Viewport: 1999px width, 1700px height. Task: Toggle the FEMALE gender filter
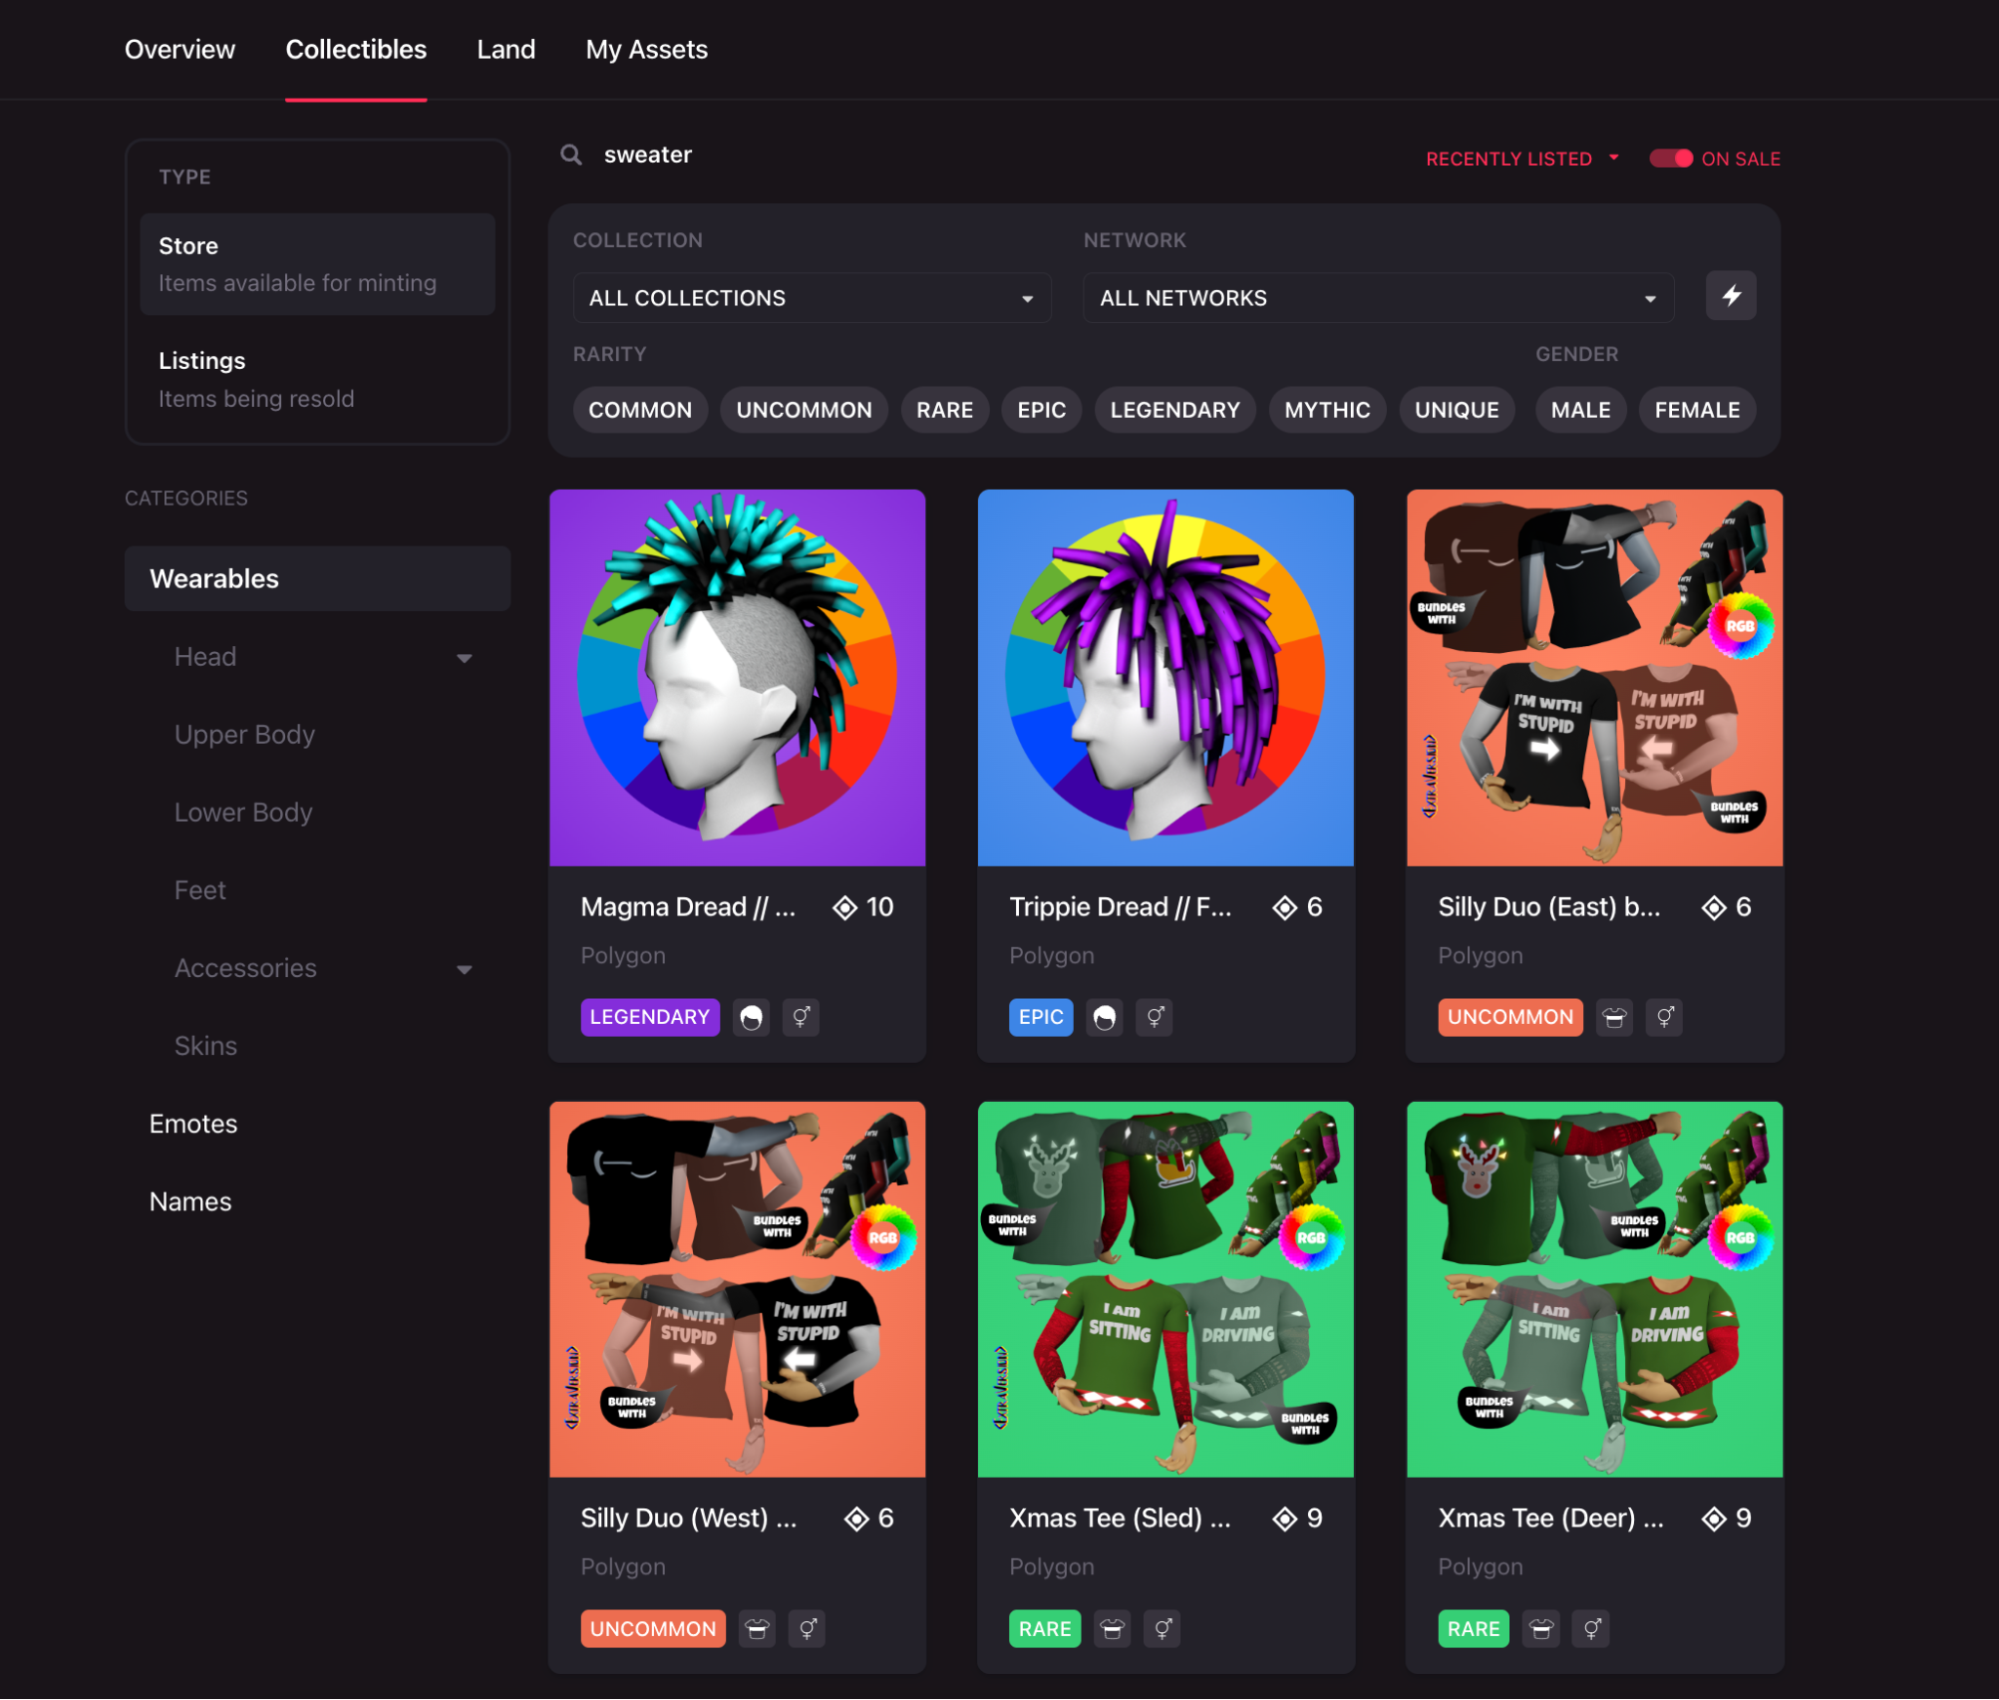tap(1697, 410)
